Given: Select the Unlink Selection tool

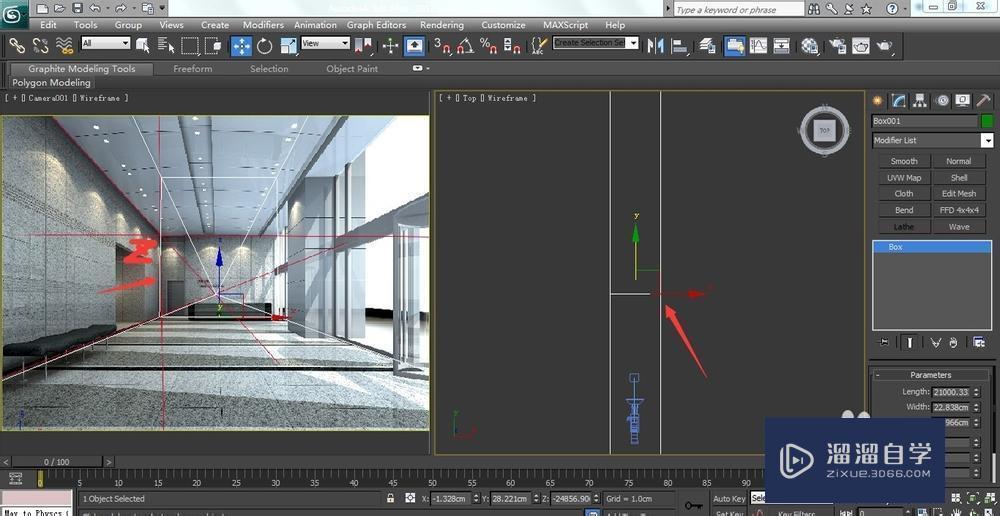Looking at the screenshot, I should [x=40, y=45].
